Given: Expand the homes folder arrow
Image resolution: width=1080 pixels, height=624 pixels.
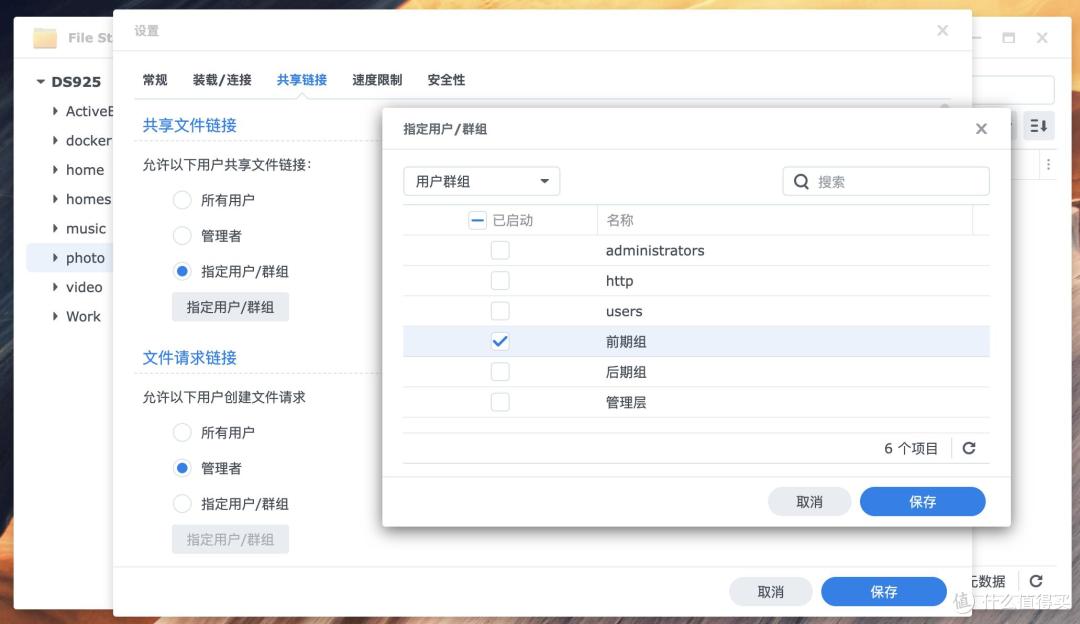Looking at the screenshot, I should pyautogui.click(x=55, y=199).
